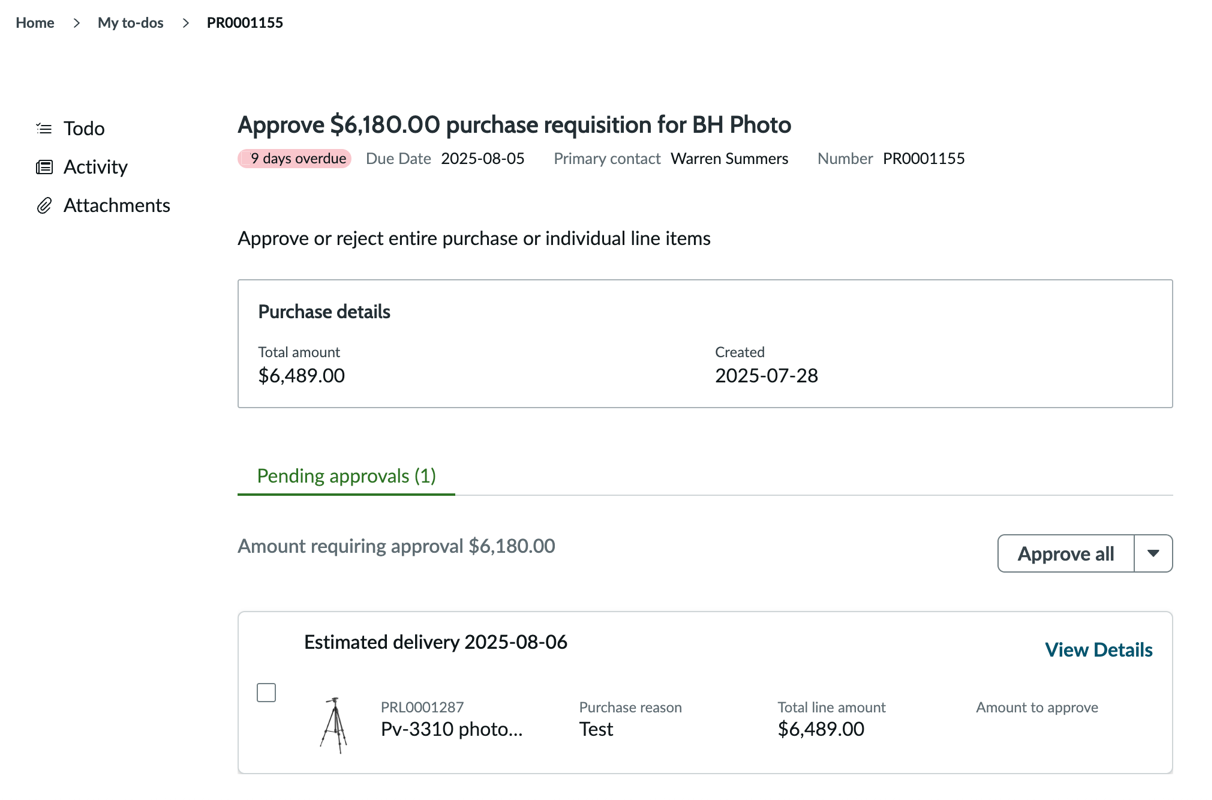Click Amount requiring approval $6,180.00 text
This screenshot has height=800, width=1212.
pyautogui.click(x=396, y=546)
